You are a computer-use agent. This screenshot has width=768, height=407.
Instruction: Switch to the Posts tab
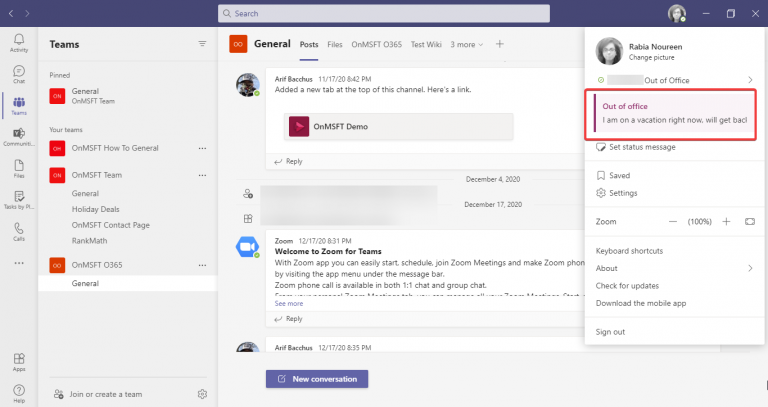click(309, 45)
